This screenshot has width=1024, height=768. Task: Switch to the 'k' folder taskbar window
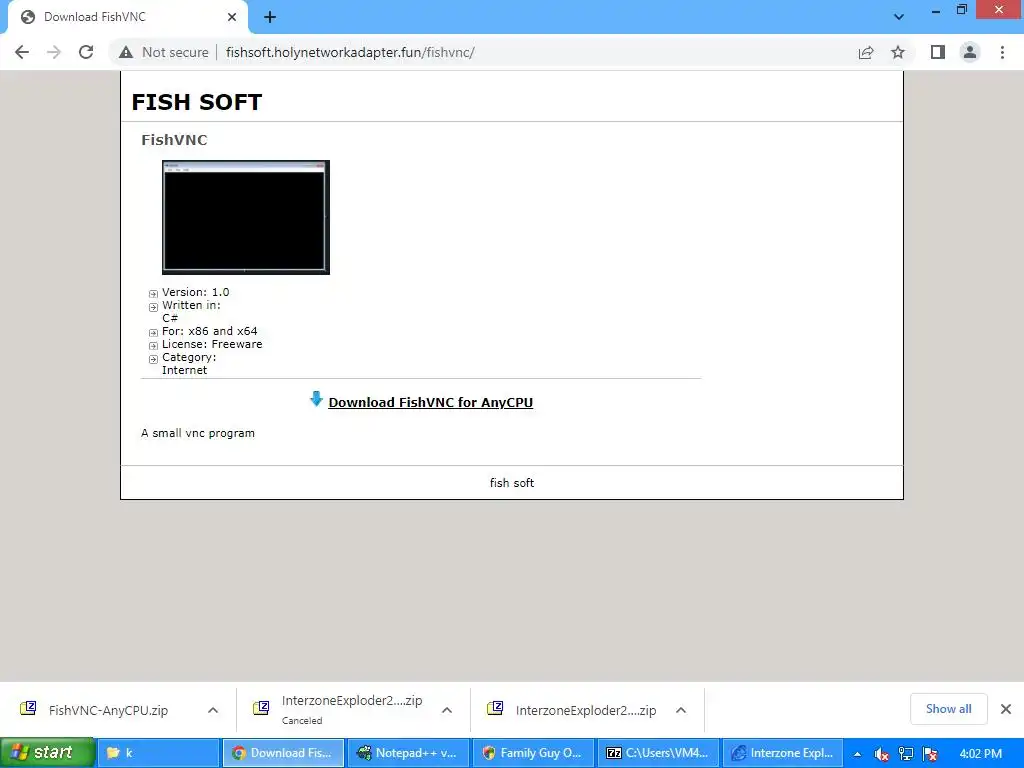pyautogui.click(x=158, y=753)
